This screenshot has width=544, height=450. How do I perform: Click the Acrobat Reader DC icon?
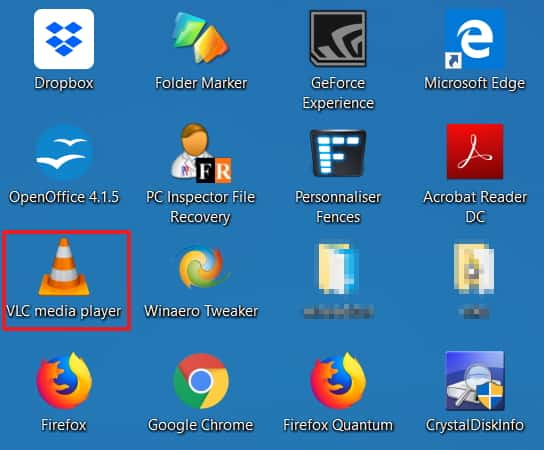[475, 152]
